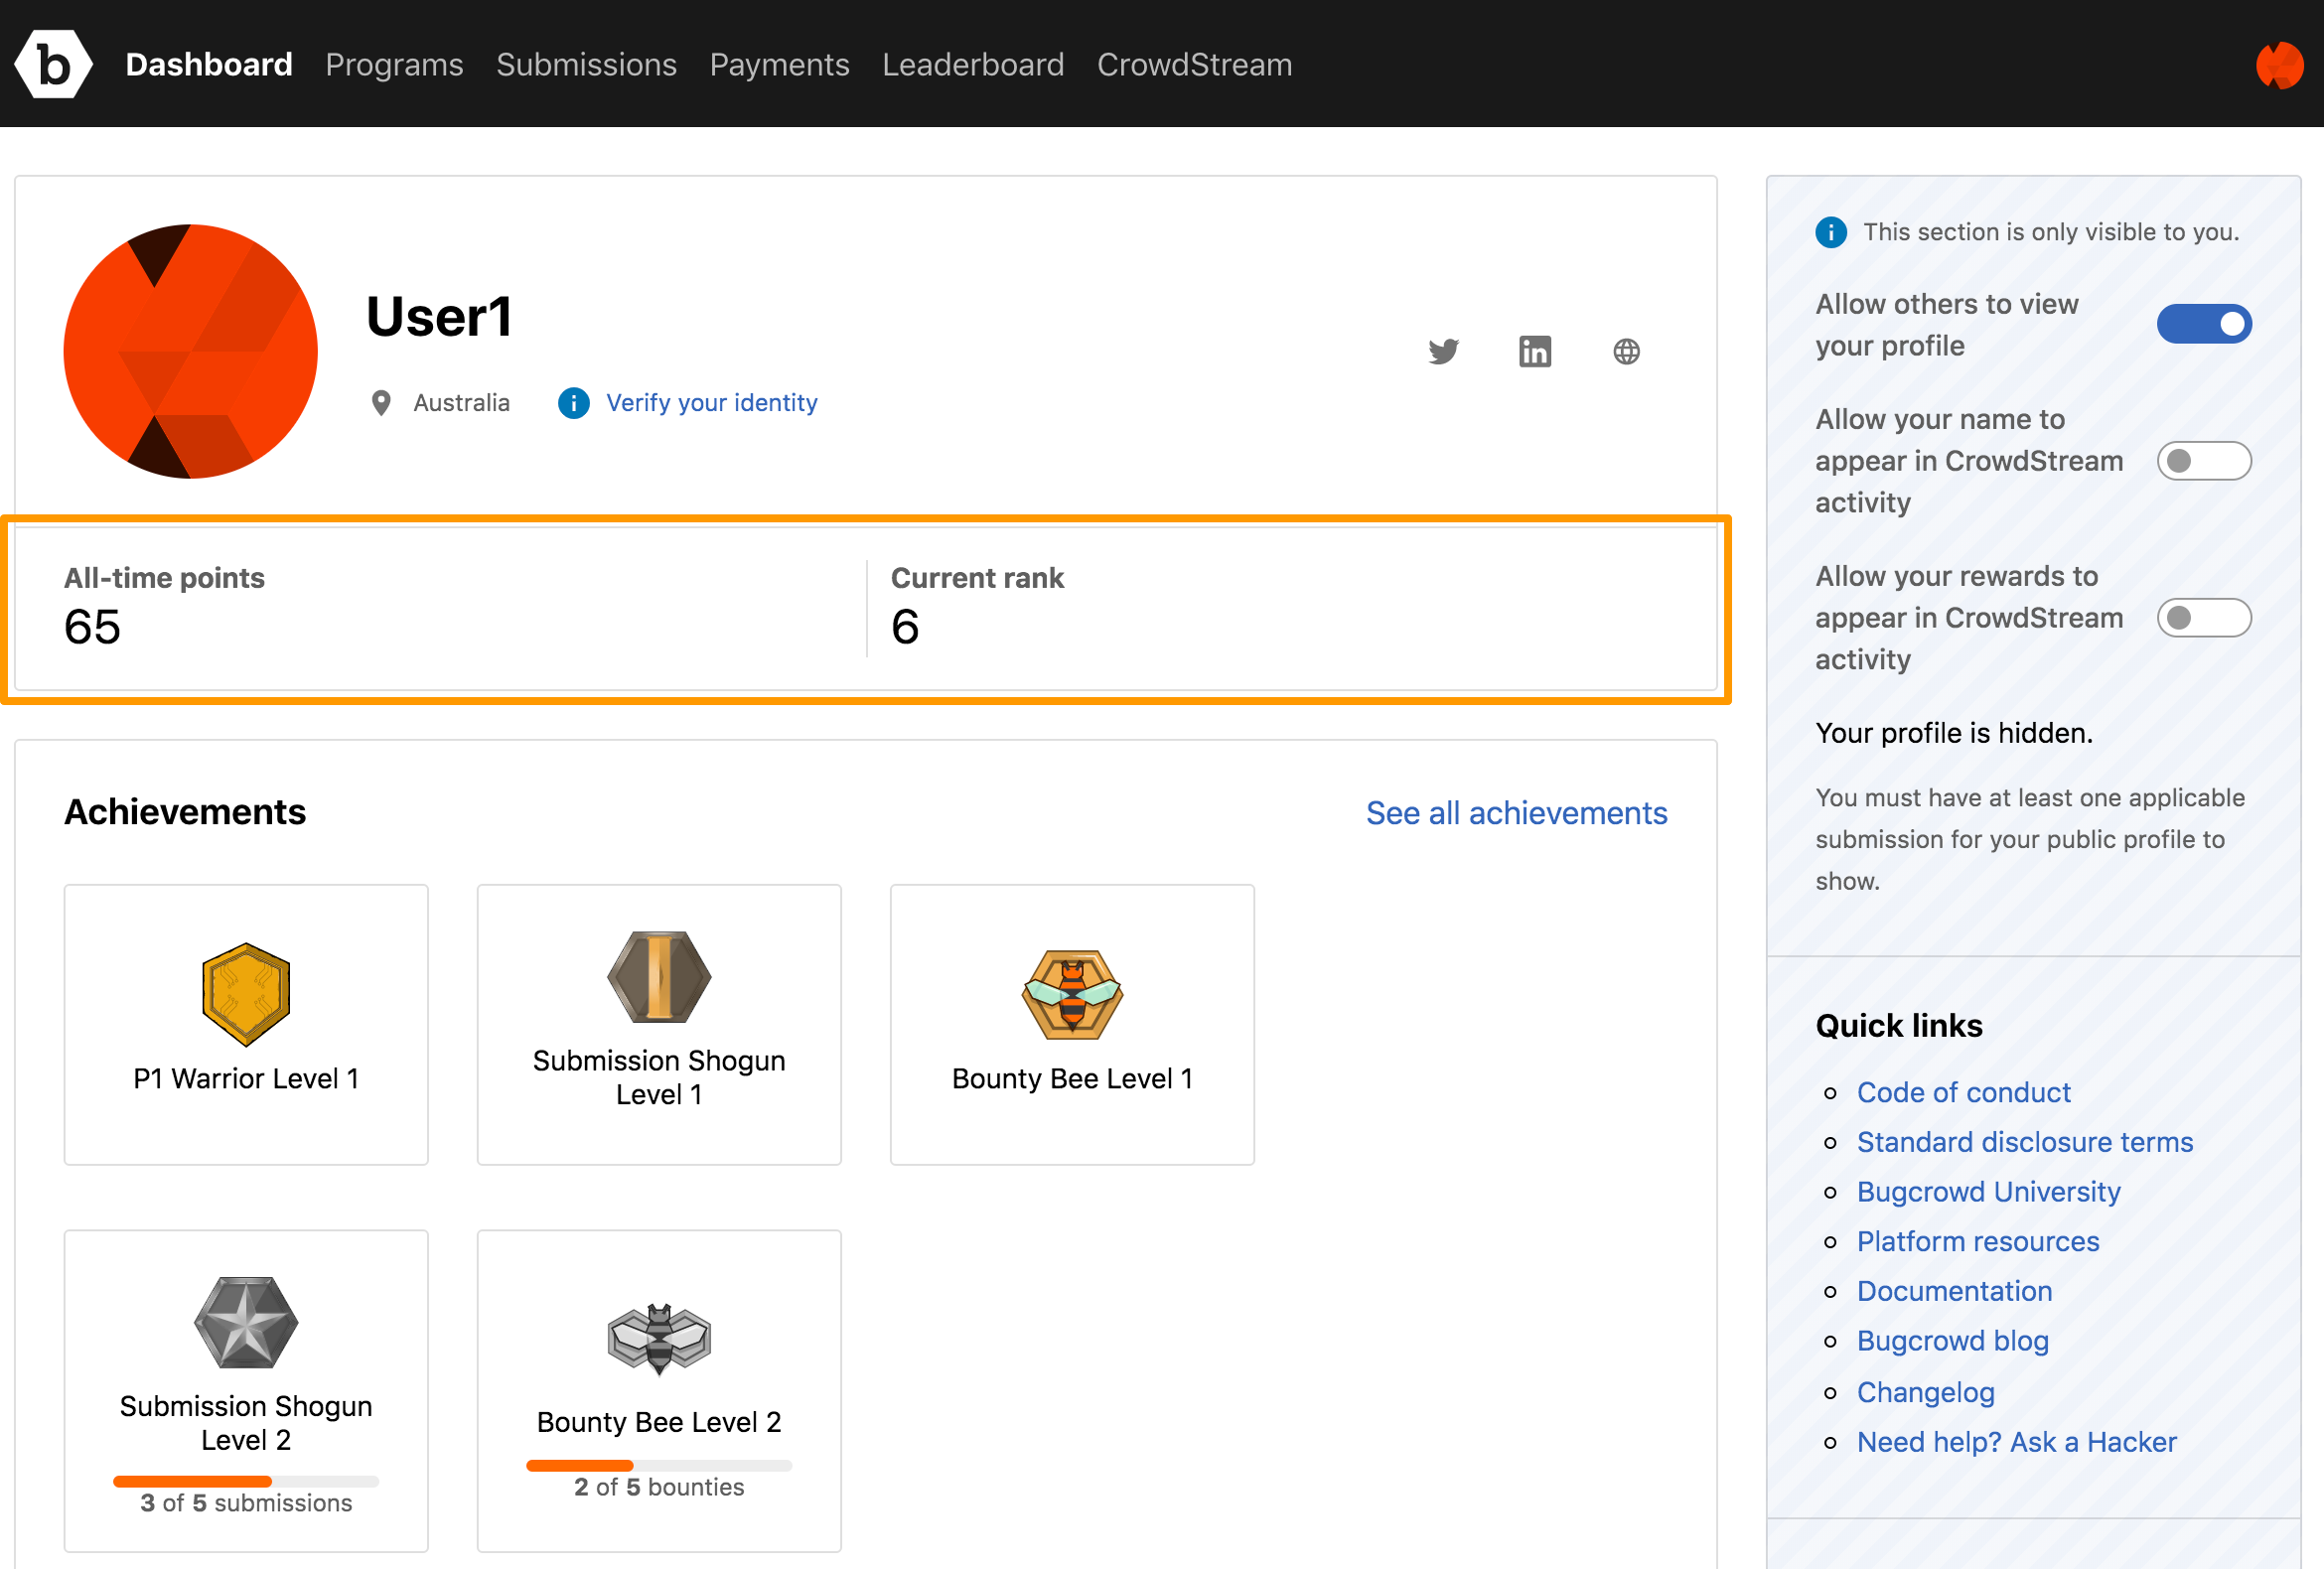2324x1569 pixels.
Task: Disable 'Allow others to view your profile' toggle
Action: pos(2204,324)
